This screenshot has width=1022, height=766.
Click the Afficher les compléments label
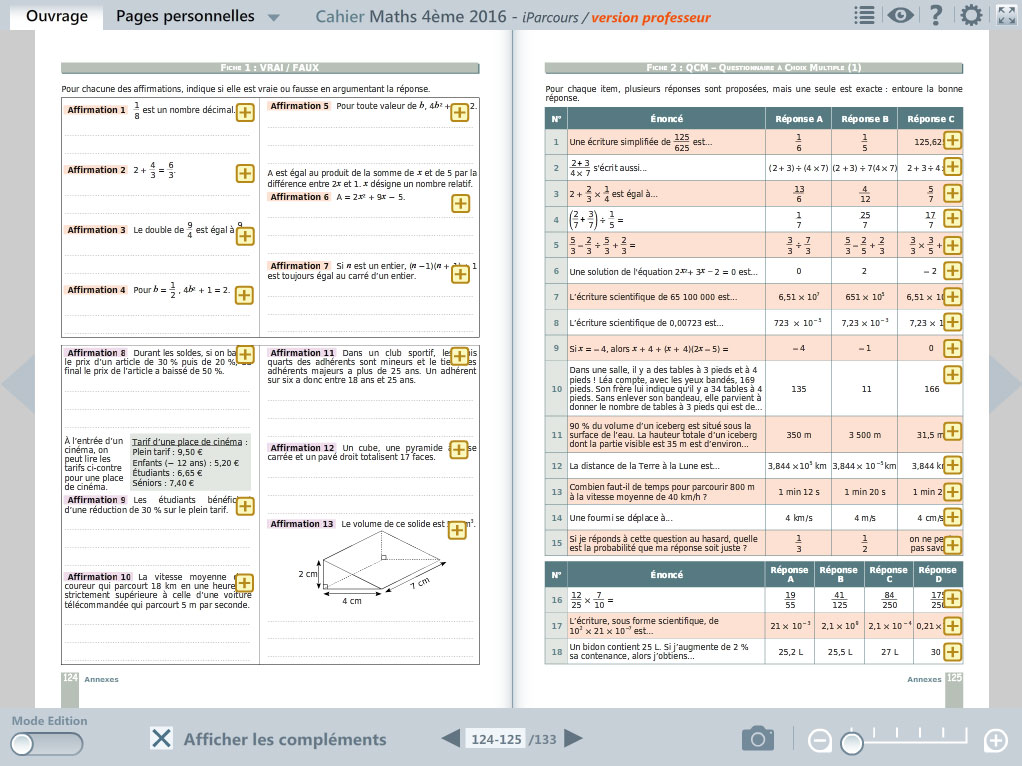point(285,739)
